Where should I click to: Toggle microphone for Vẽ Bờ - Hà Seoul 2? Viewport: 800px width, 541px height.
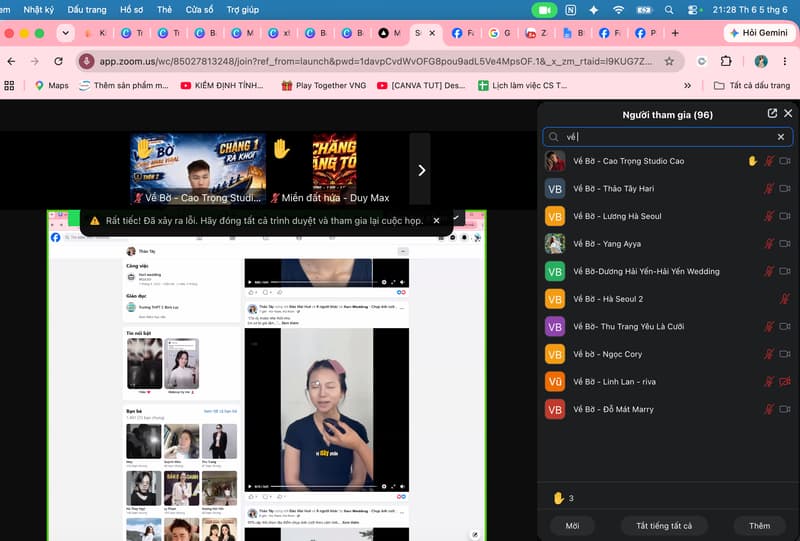tap(785, 299)
